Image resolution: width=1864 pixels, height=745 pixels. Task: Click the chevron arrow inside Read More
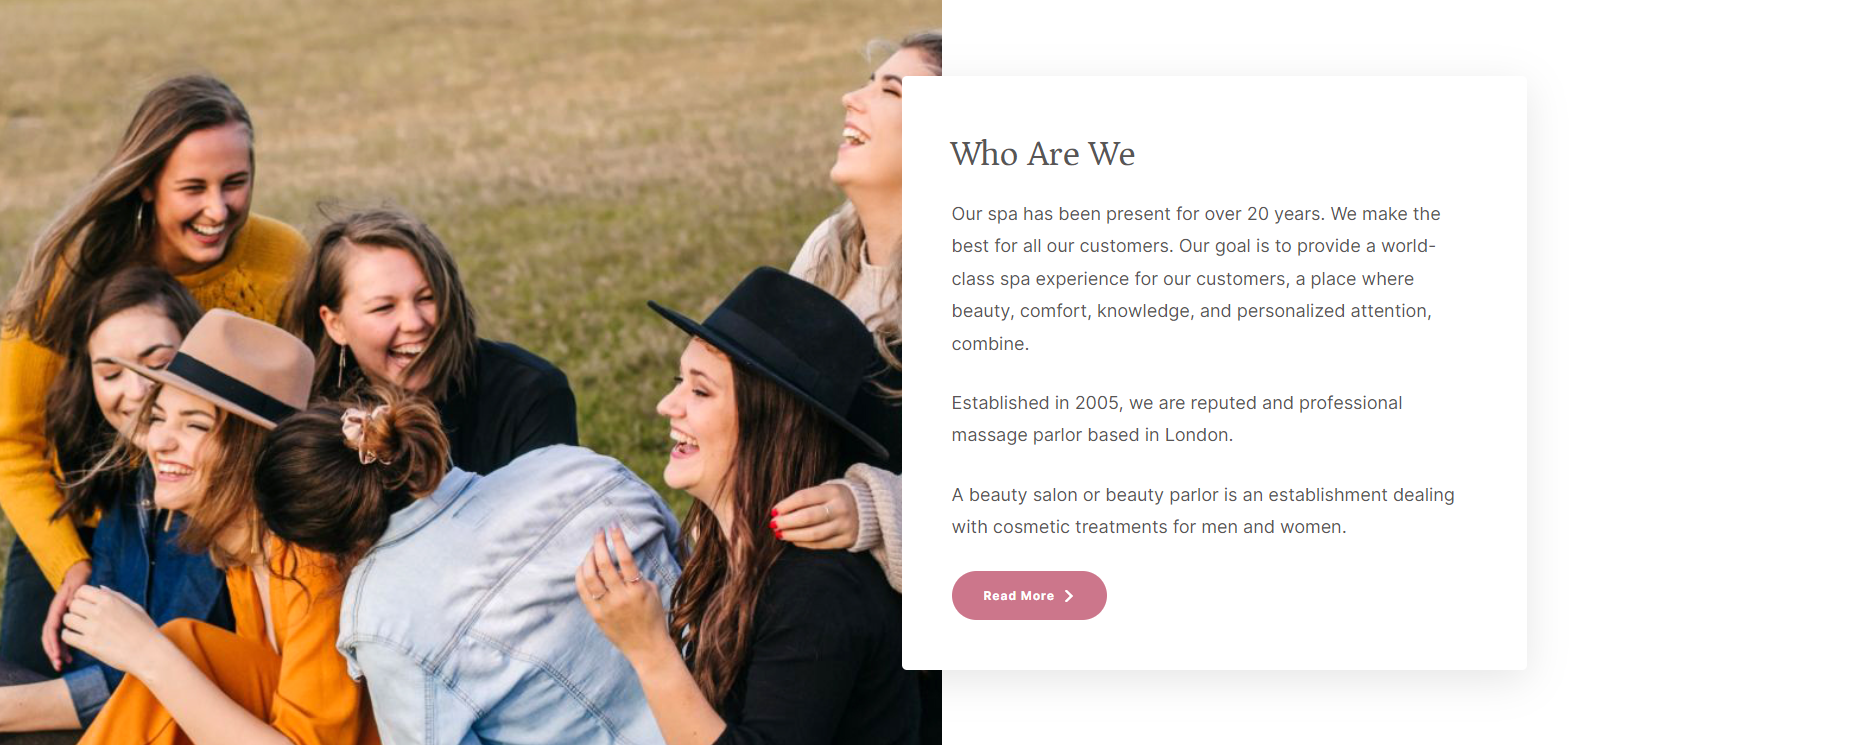click(x=1070, y=595)
